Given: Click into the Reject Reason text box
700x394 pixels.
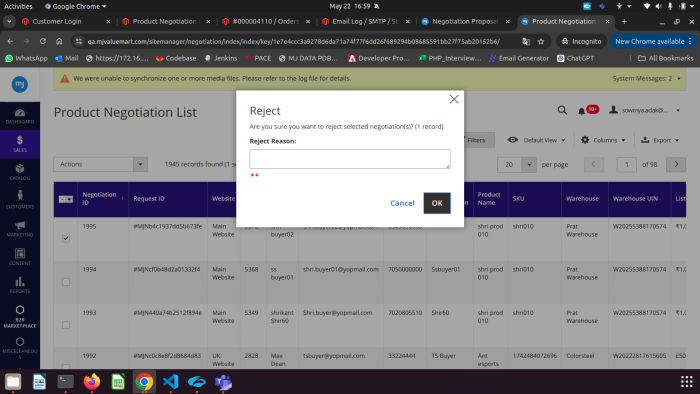Looking at the screenshot, I should pyautogui.click(x=350, y=159).
